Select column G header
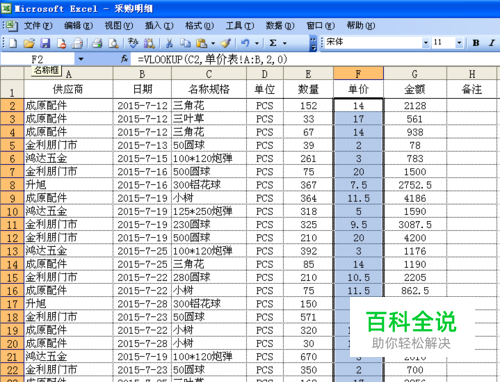500x382 pixels. click(415, 74)
